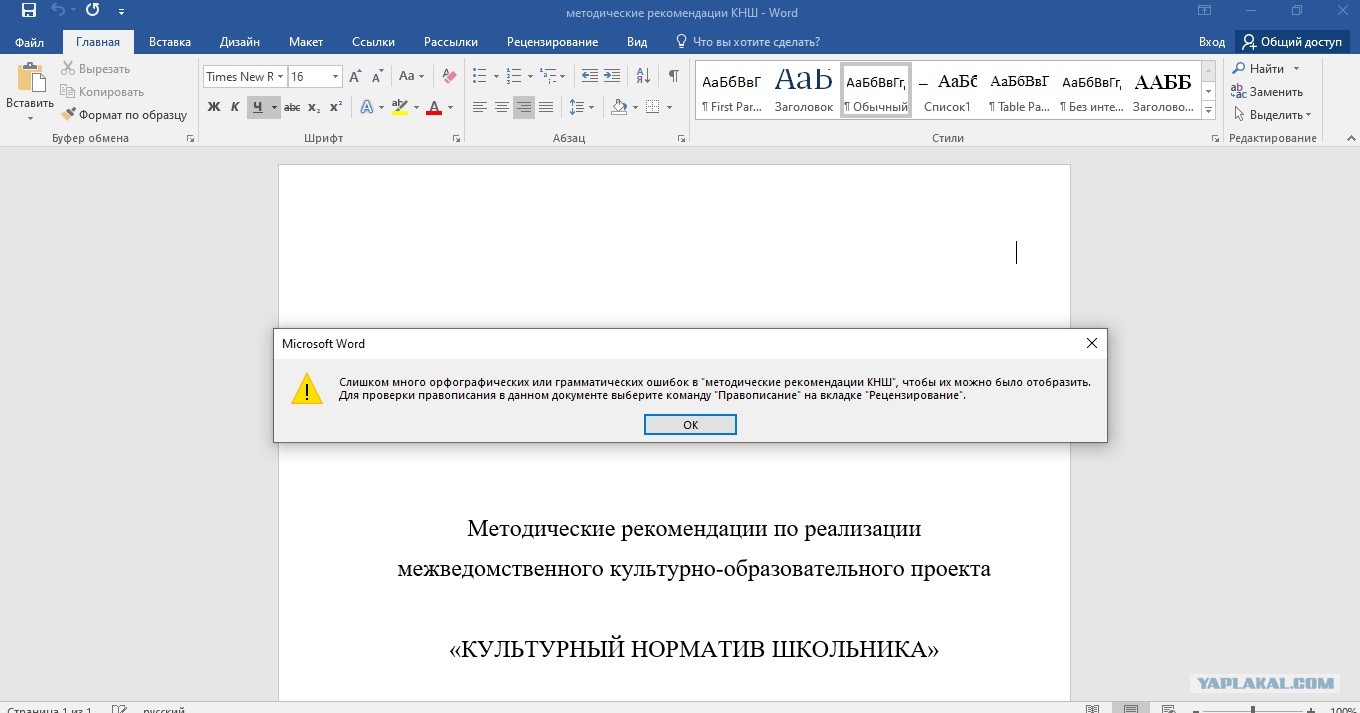Select the Заголовок style thumbnail
The width and height of the screenshot is (1360, 713).
click(803, 90)
